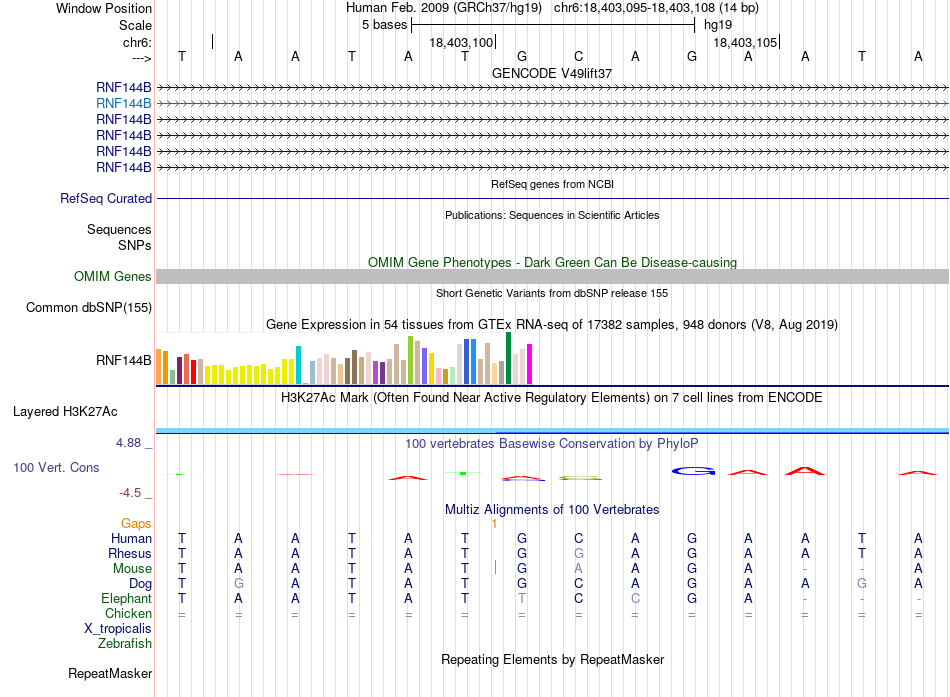Click the orange gap marker in the Mouse row

coord(495,567)
